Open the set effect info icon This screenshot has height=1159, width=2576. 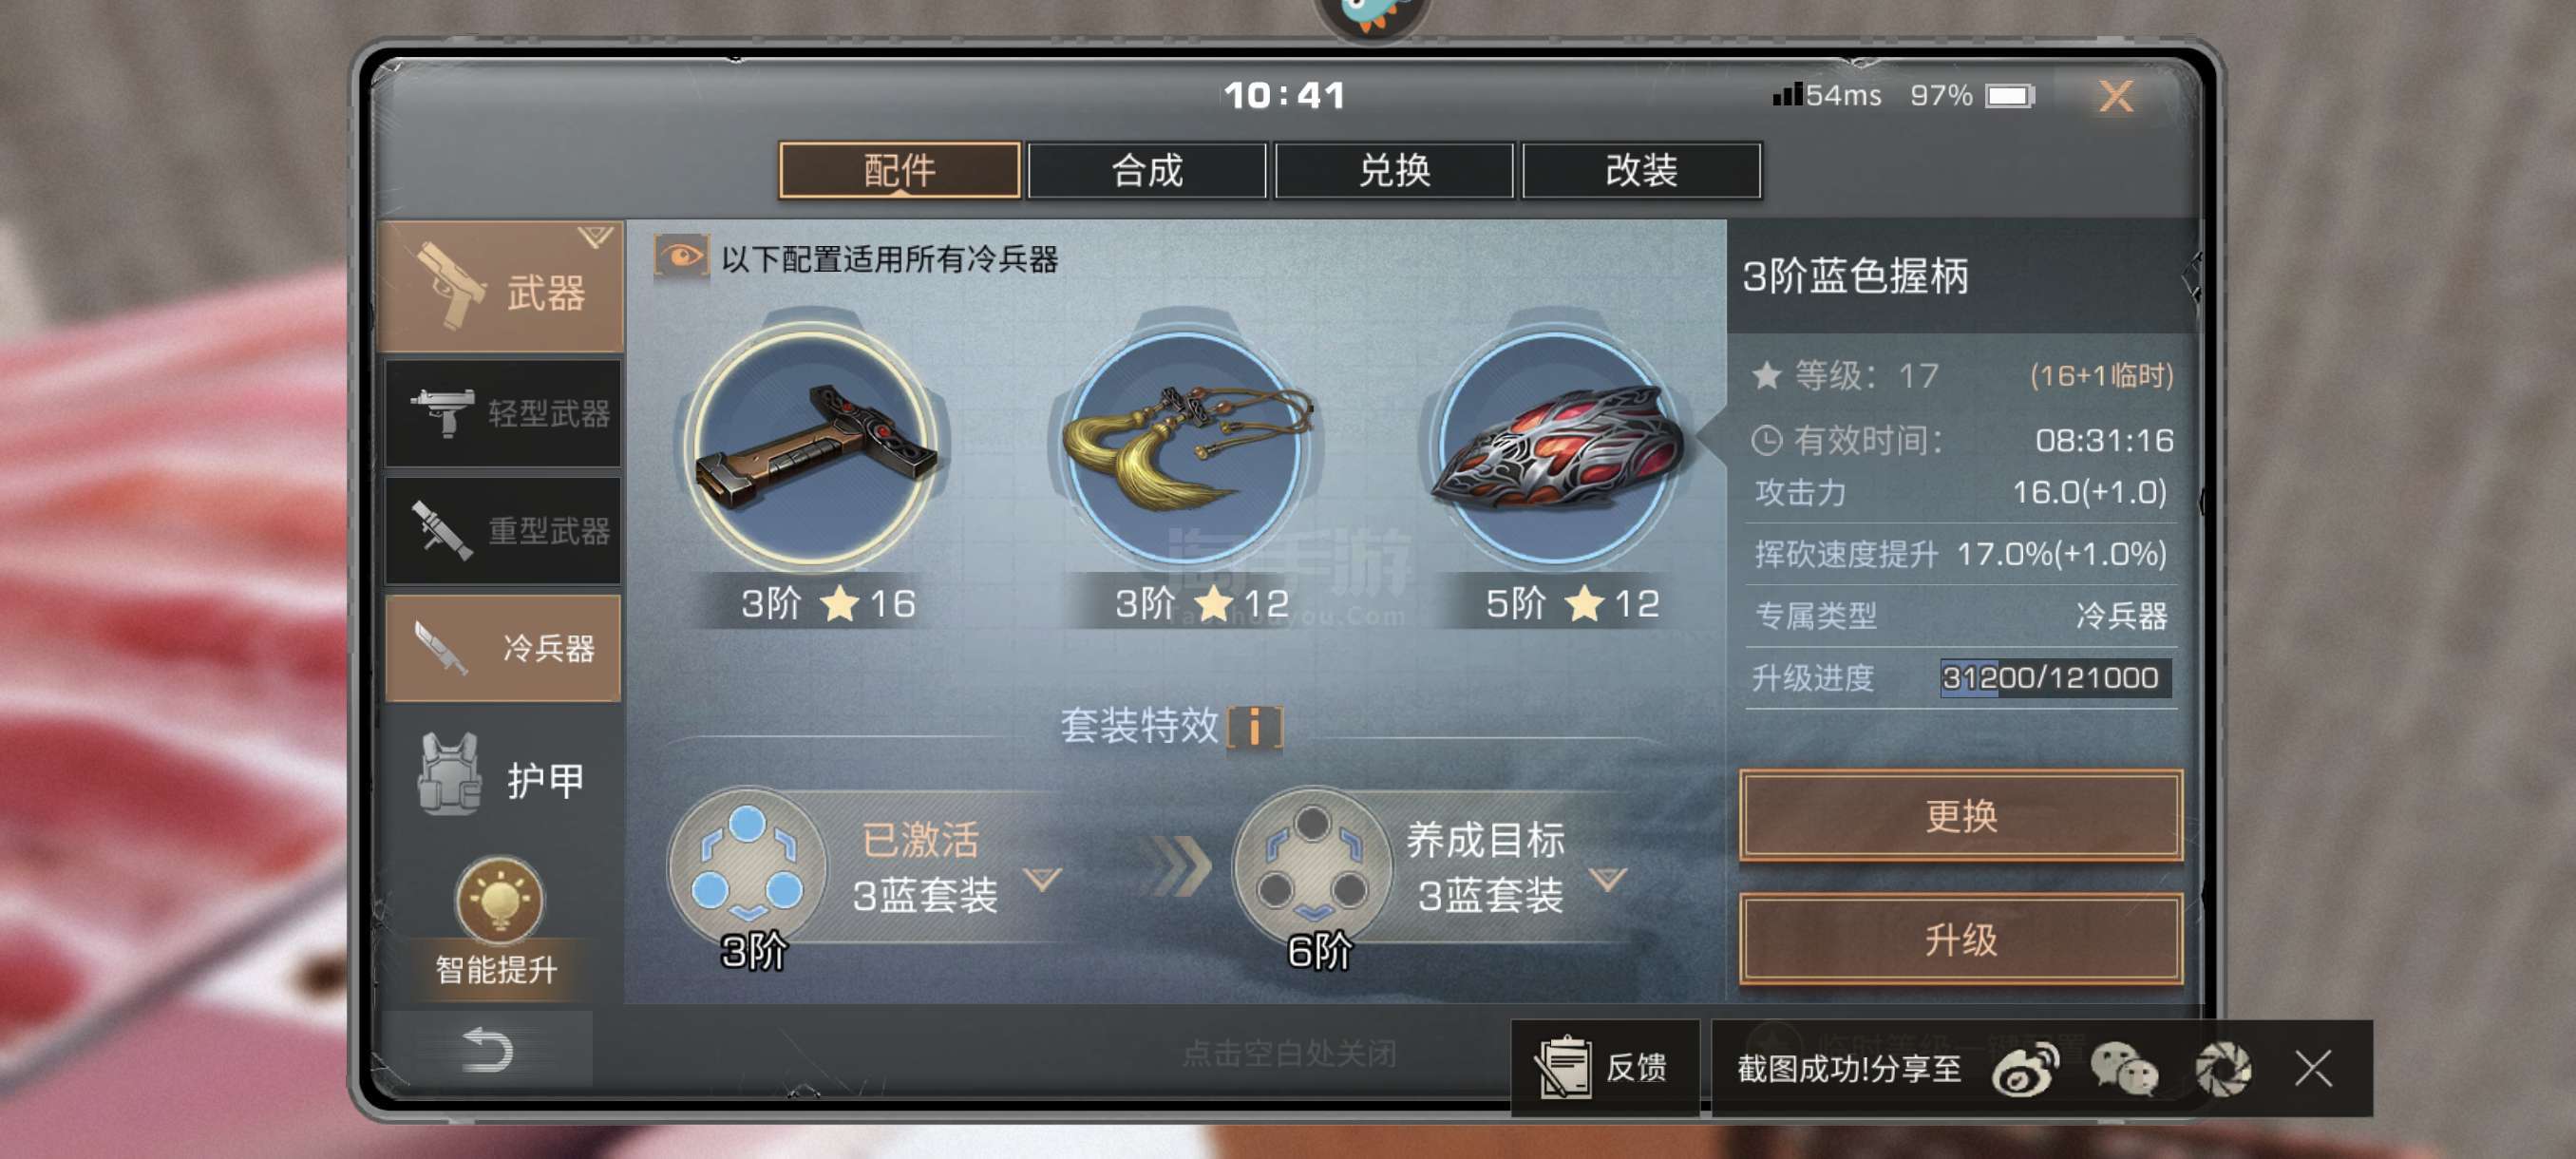tap(1254, 725)
